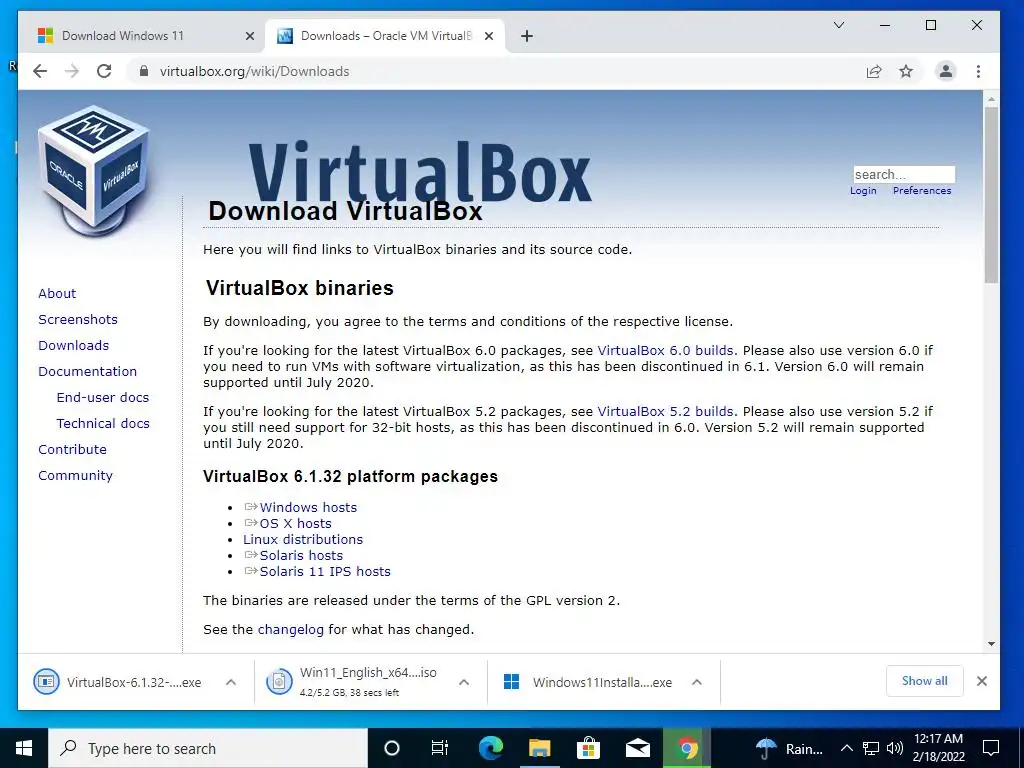Click the browser forward arrow
Viewport: 1024px width, 768px height.
tap(72, 71)
